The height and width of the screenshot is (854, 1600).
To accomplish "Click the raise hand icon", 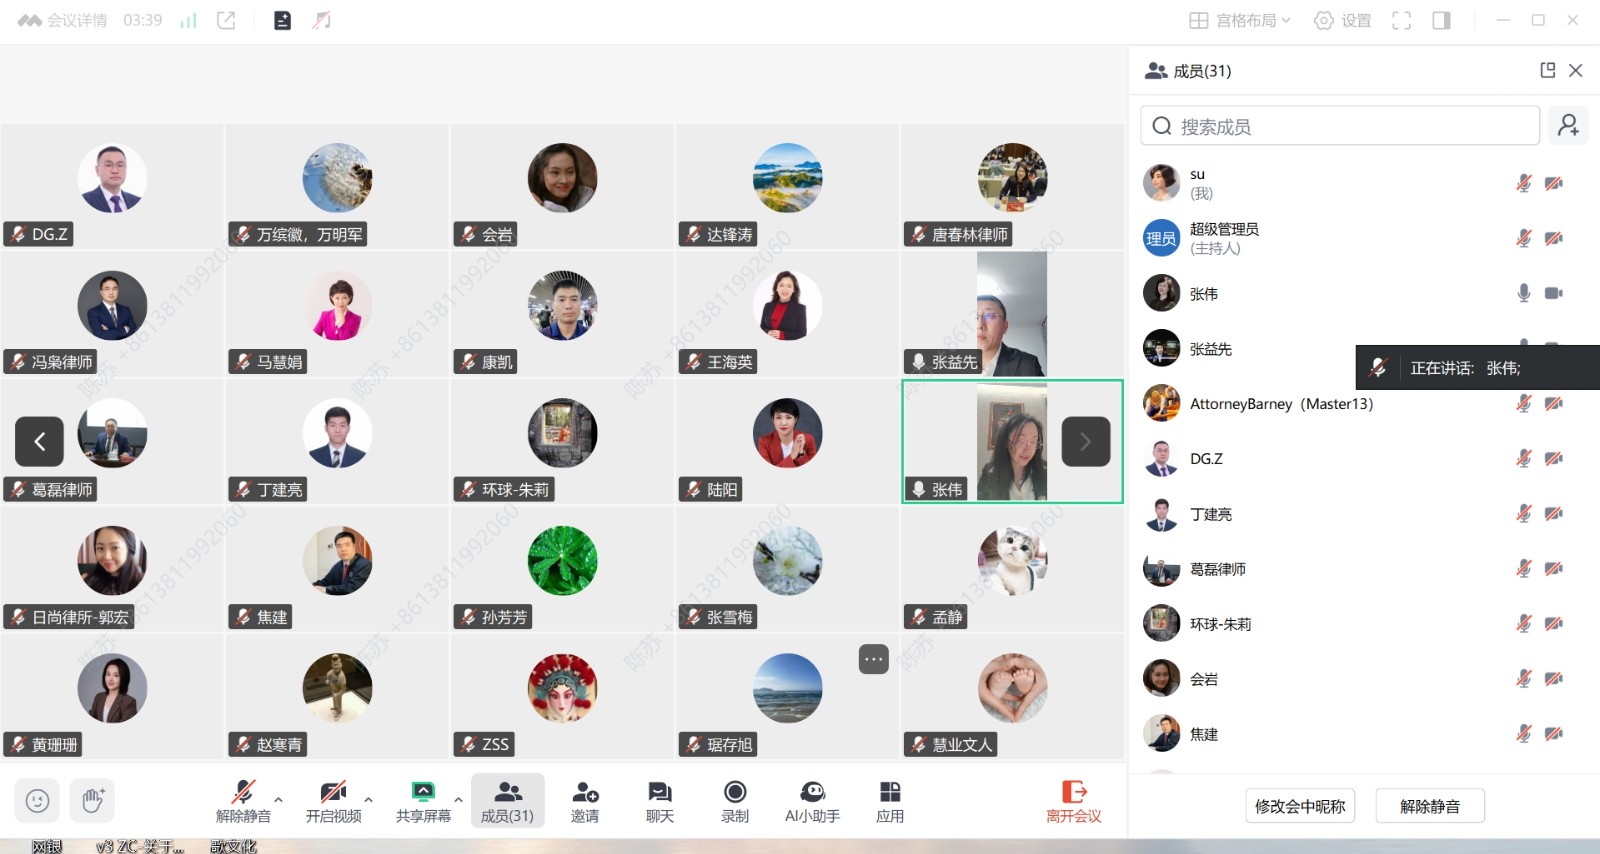I will 92,801.
